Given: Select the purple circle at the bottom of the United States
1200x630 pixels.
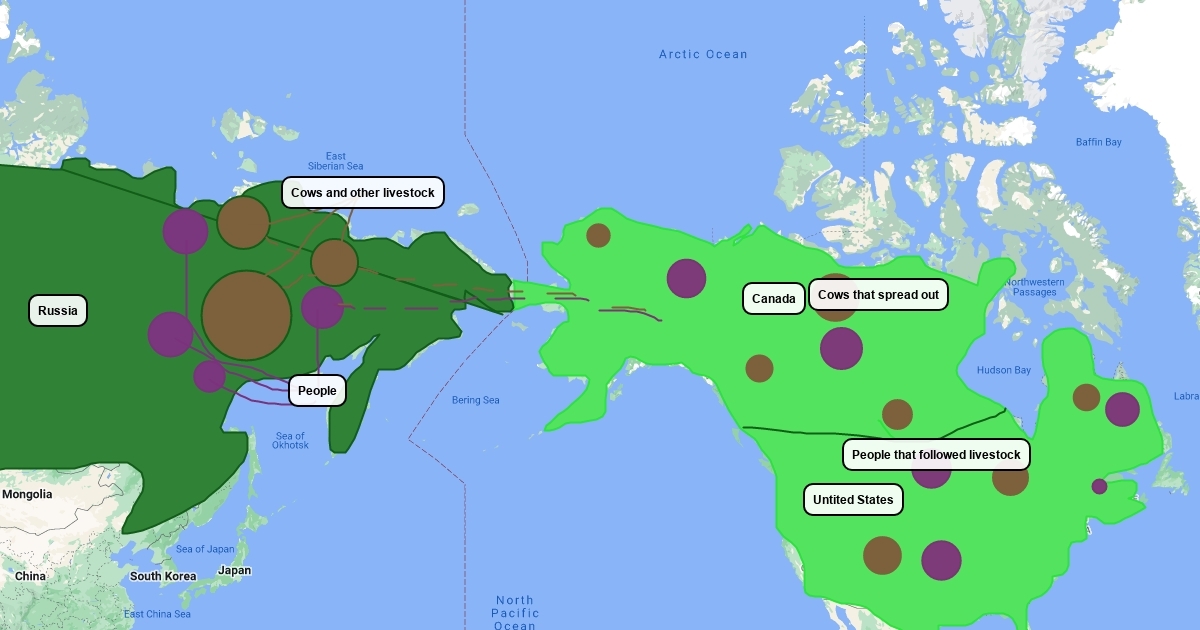Looking at the screenshot, I should [941, 560].
